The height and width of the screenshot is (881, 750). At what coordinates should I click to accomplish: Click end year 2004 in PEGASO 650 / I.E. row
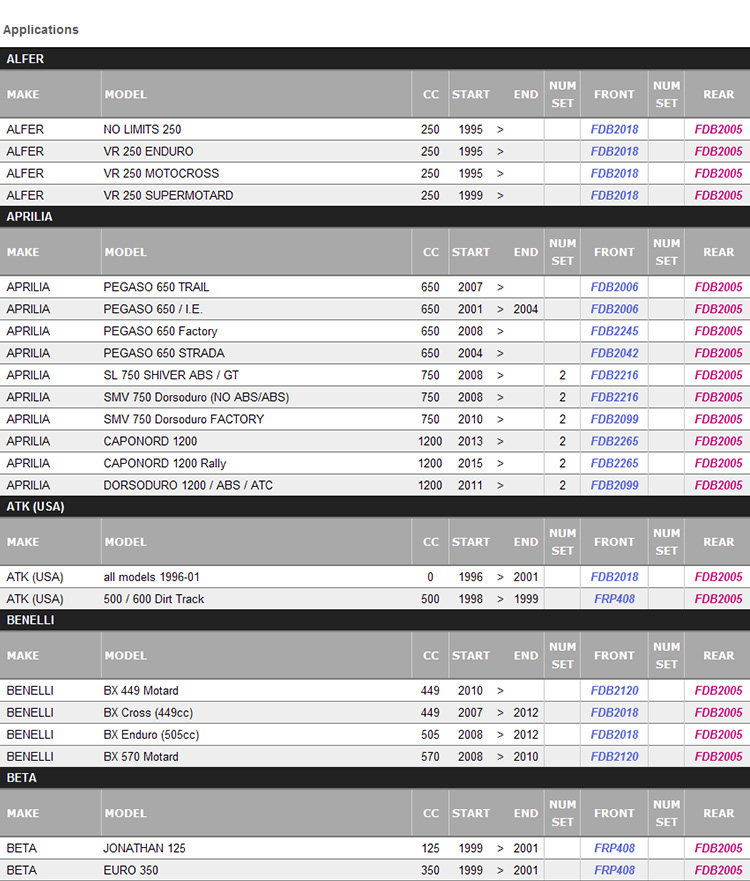coord(525,309)
